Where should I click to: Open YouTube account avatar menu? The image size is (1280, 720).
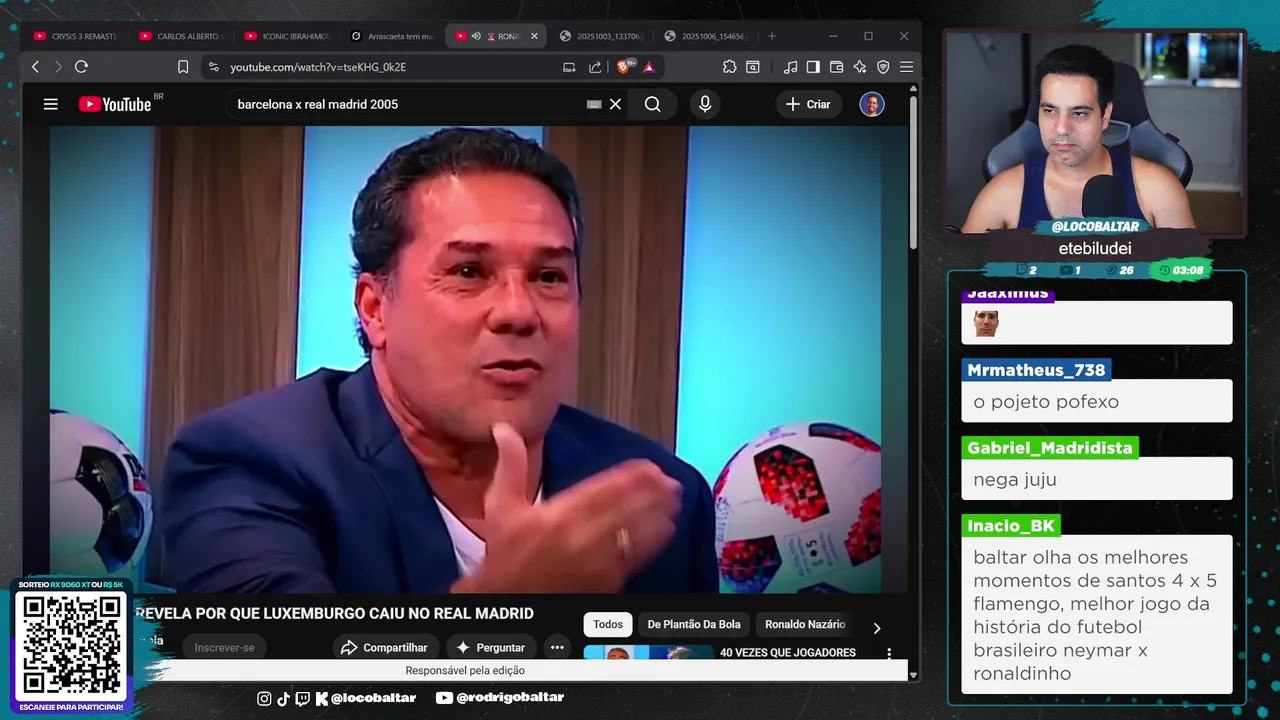[x=872, y=104]
